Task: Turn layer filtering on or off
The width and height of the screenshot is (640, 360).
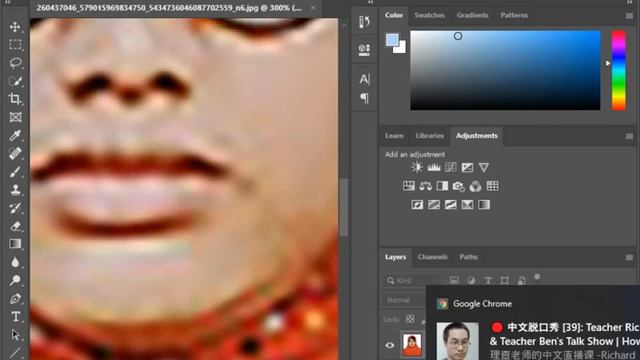Action: [537, 277]
